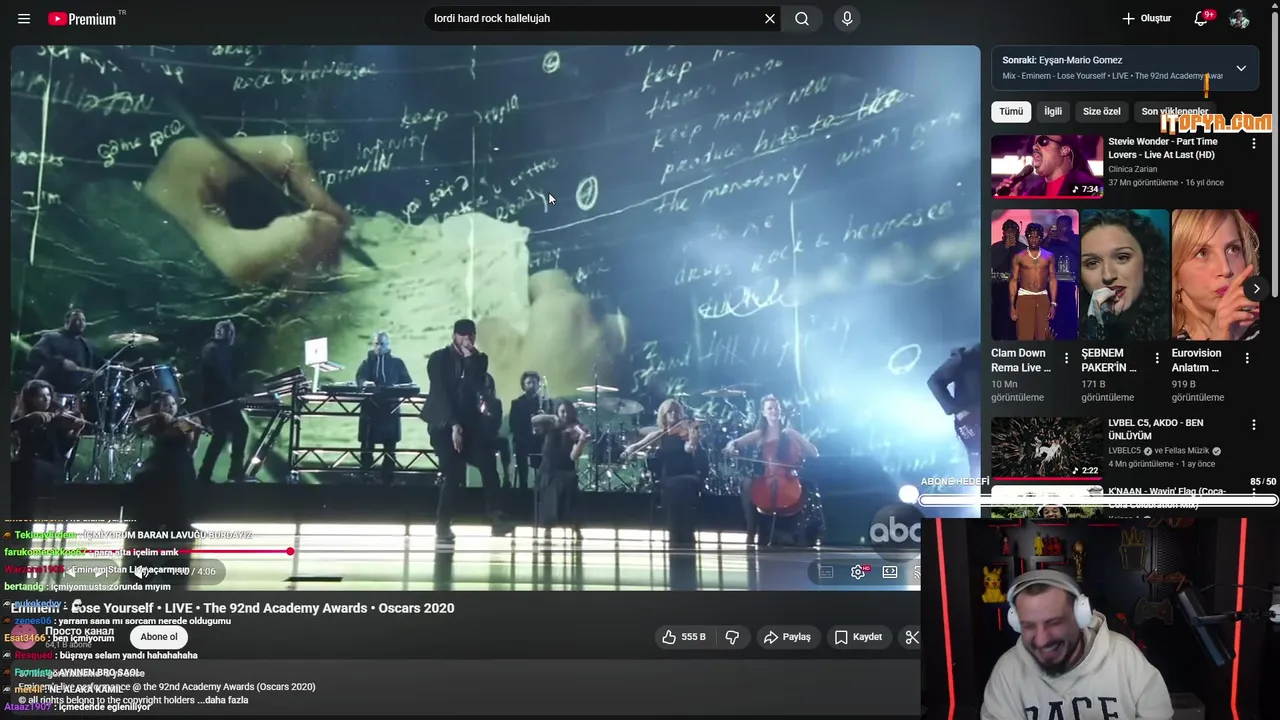Open player settings gear
The height and width of the screenshot is (720, 1280).
tap(858, 572)
